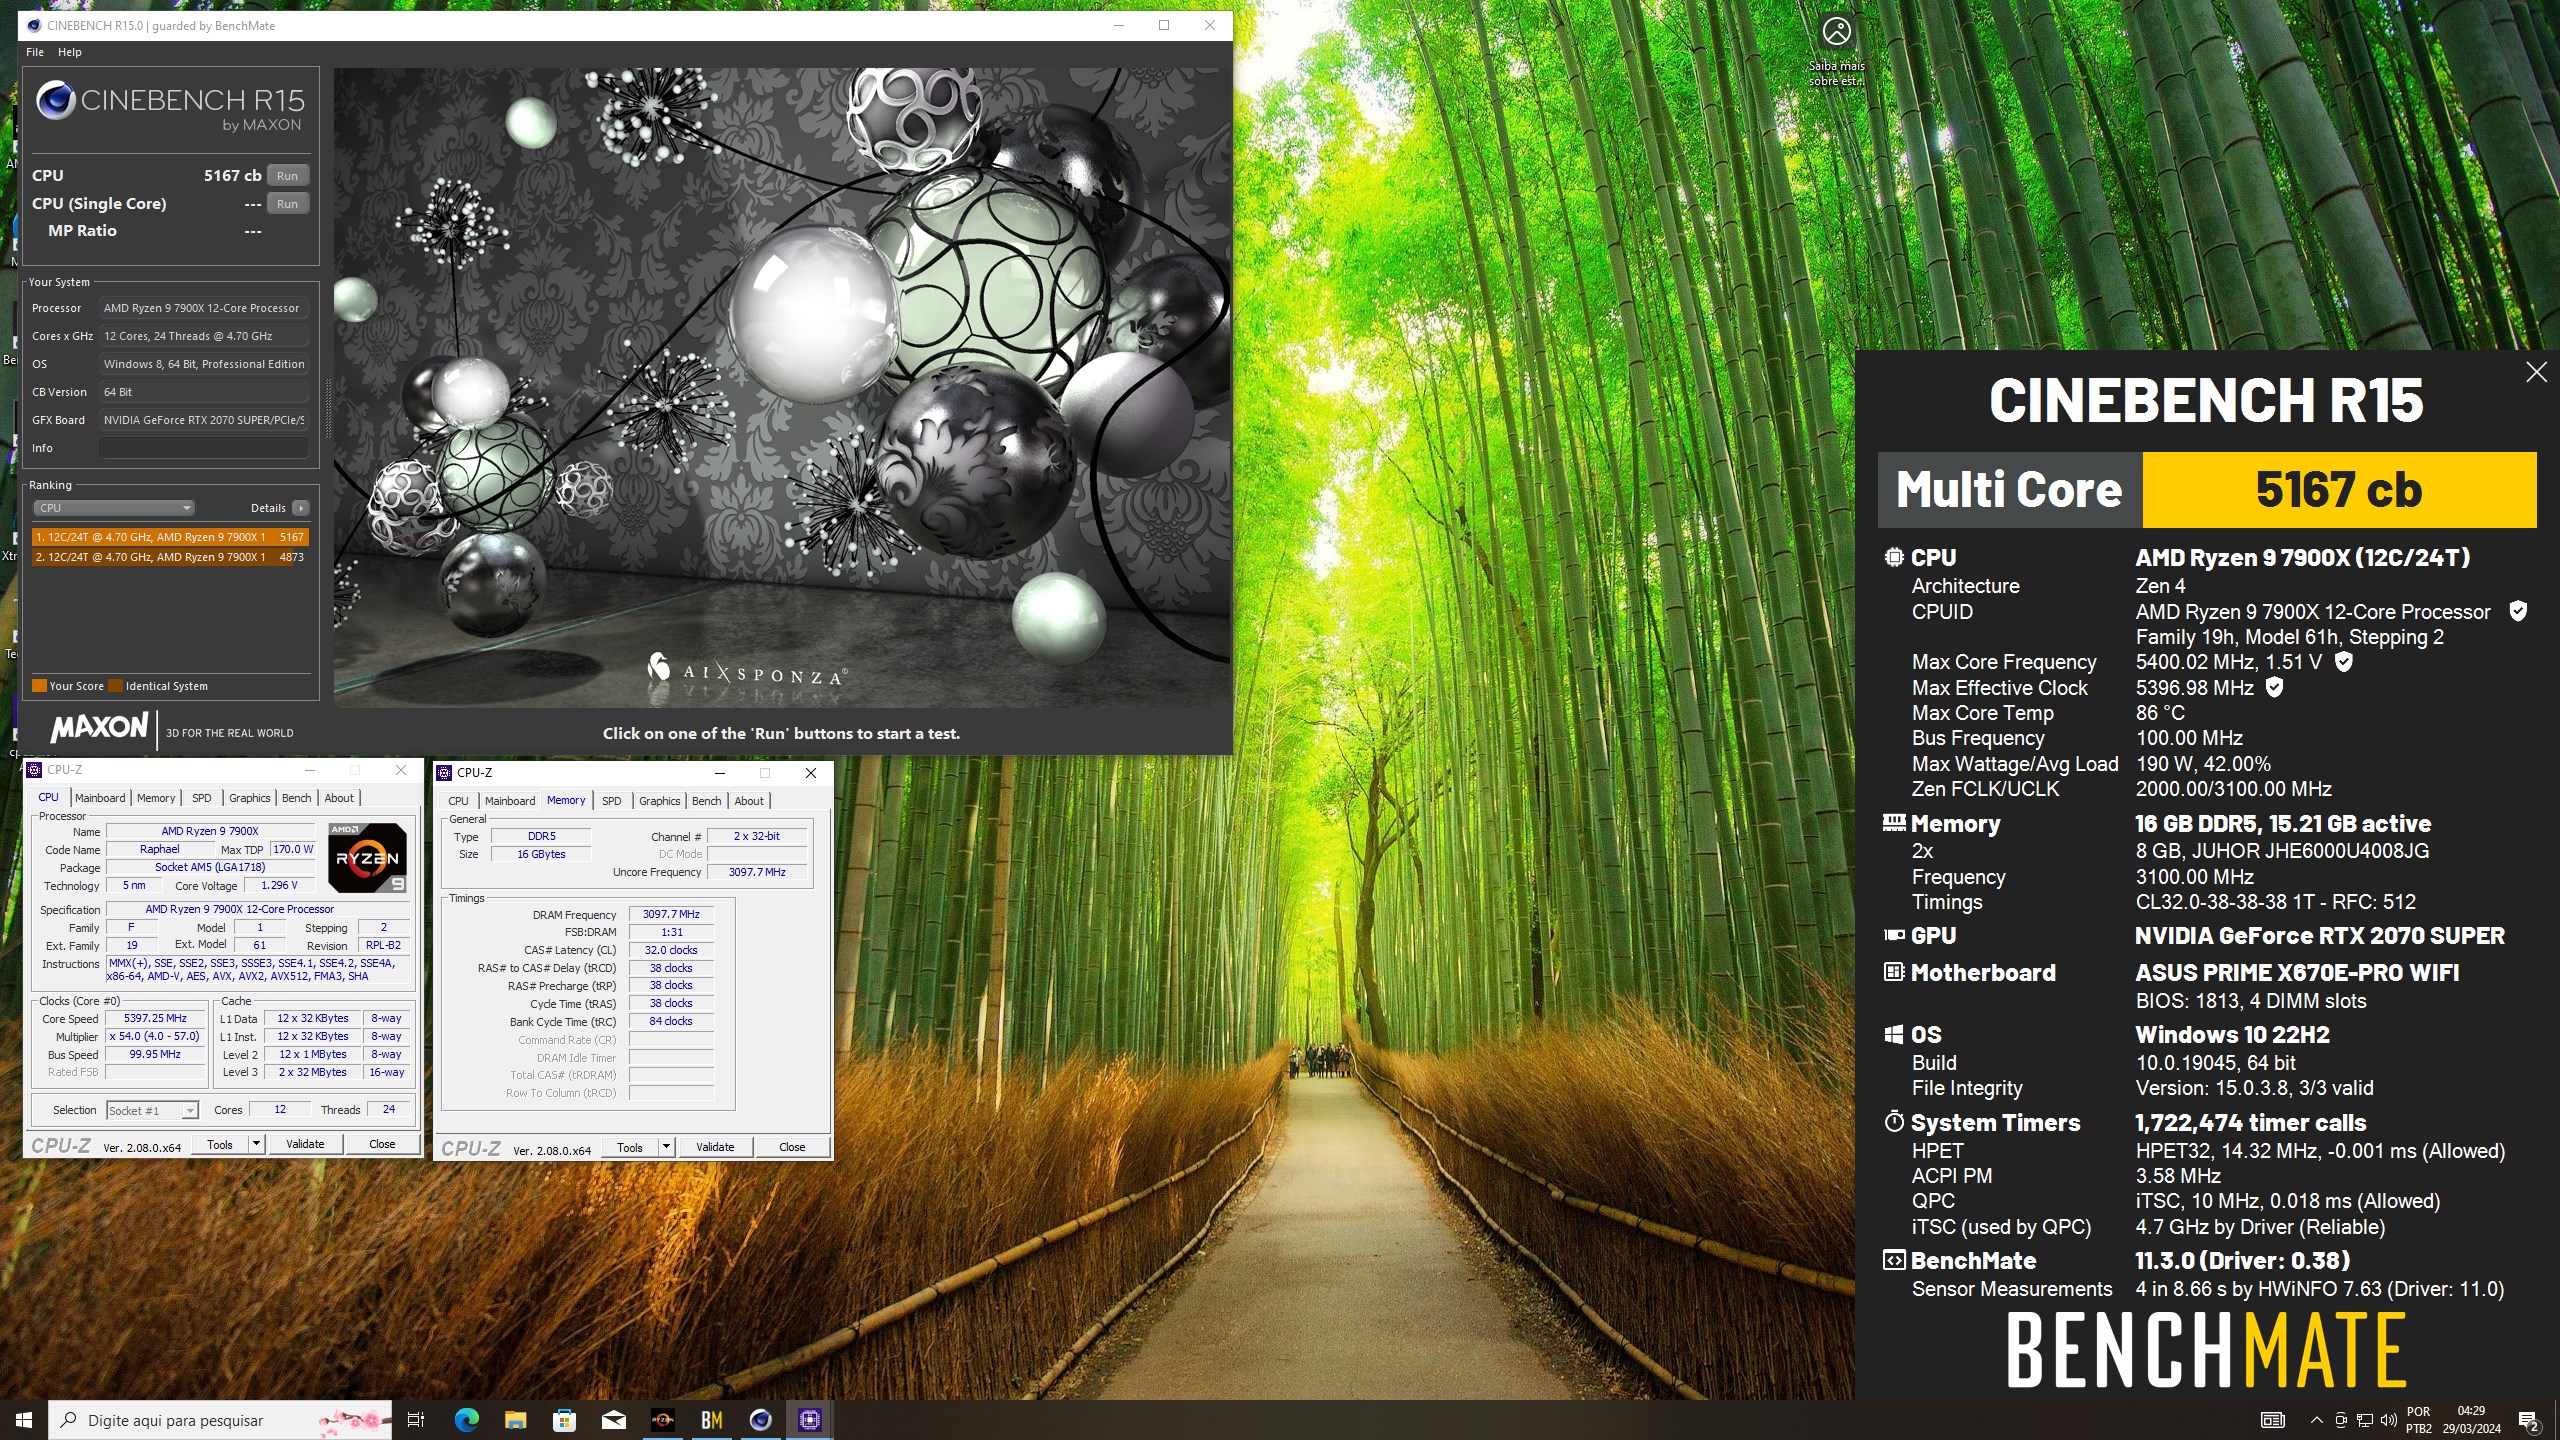Open File Explorer from taskbar

515,1420
